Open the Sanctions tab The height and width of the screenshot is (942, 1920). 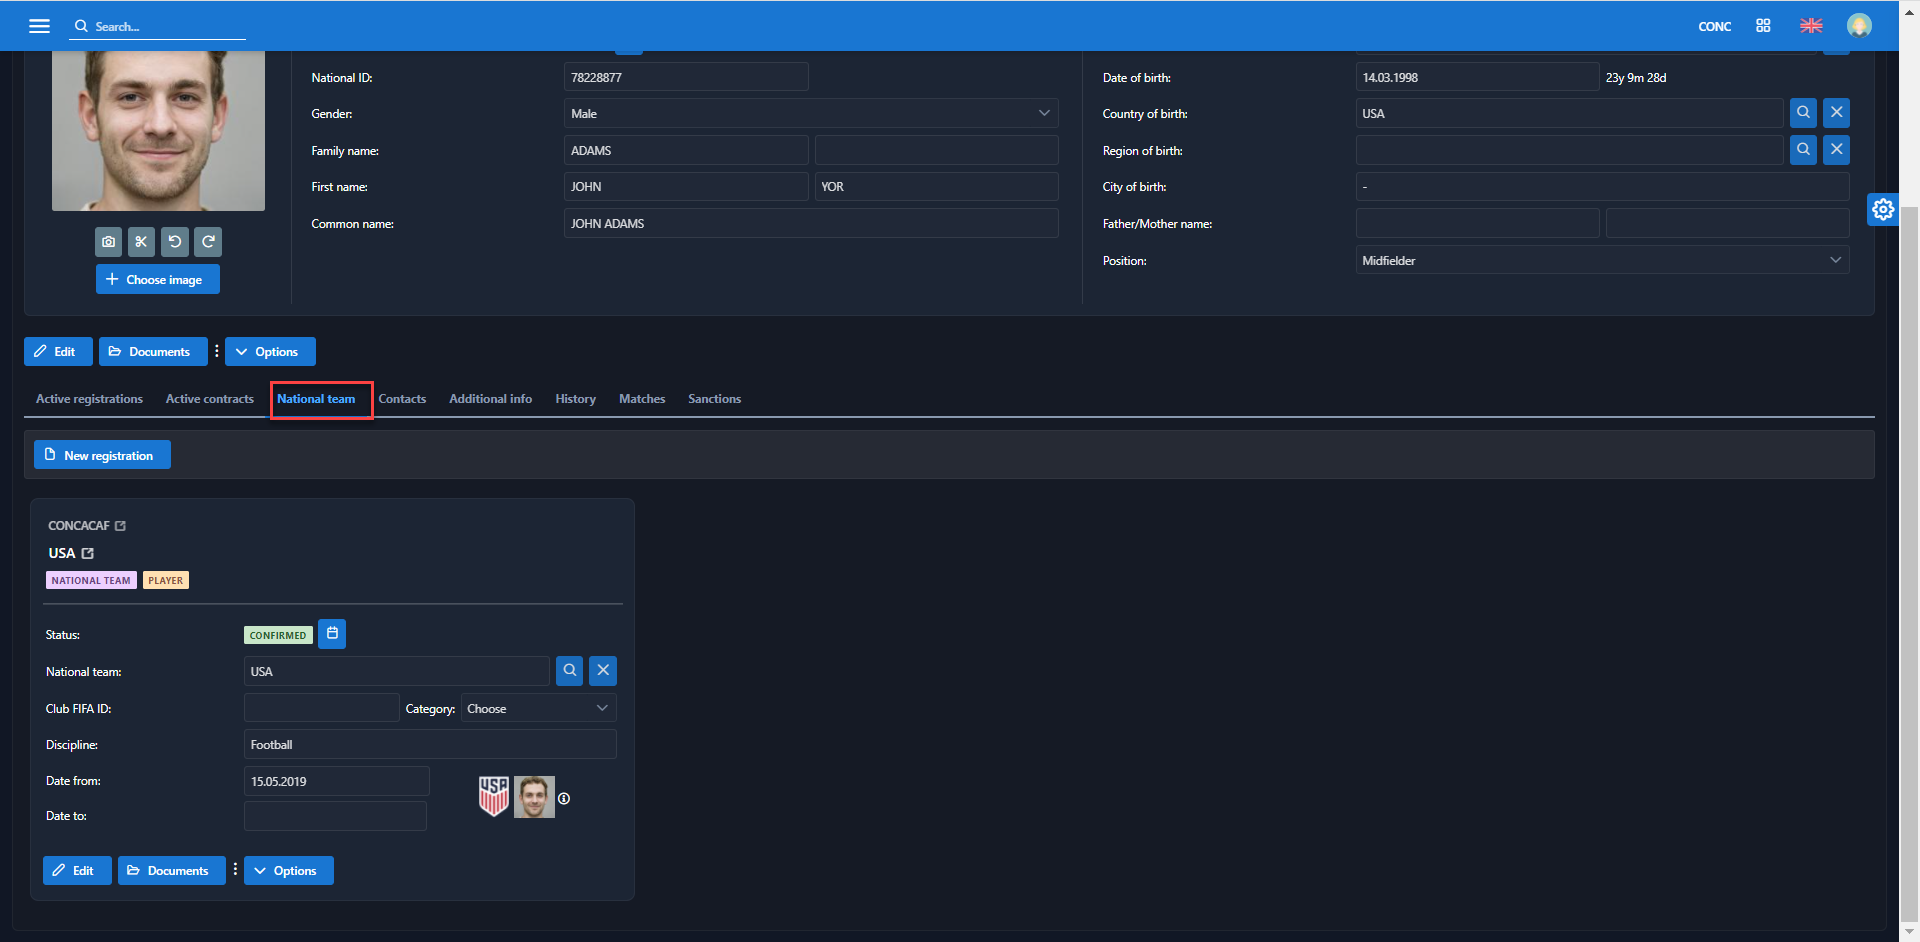point(714,399)
